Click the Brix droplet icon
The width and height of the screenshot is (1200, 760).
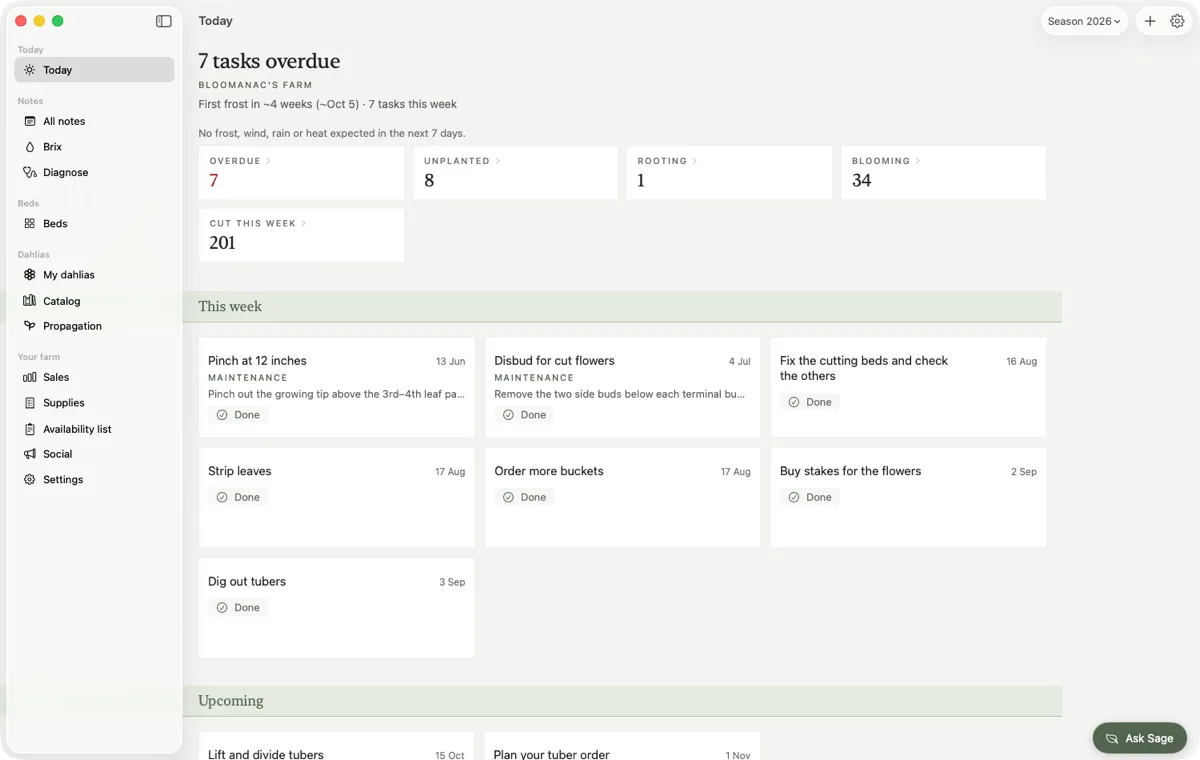[30, 147]
